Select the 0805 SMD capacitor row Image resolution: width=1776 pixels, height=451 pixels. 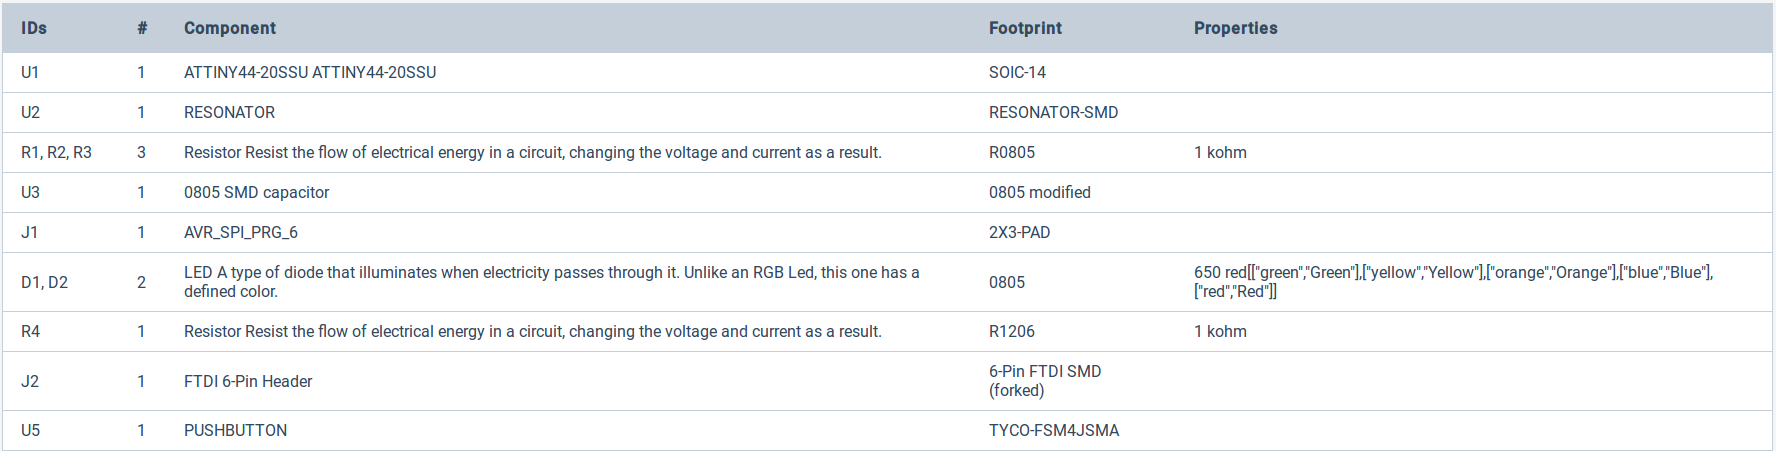[888, 192]
